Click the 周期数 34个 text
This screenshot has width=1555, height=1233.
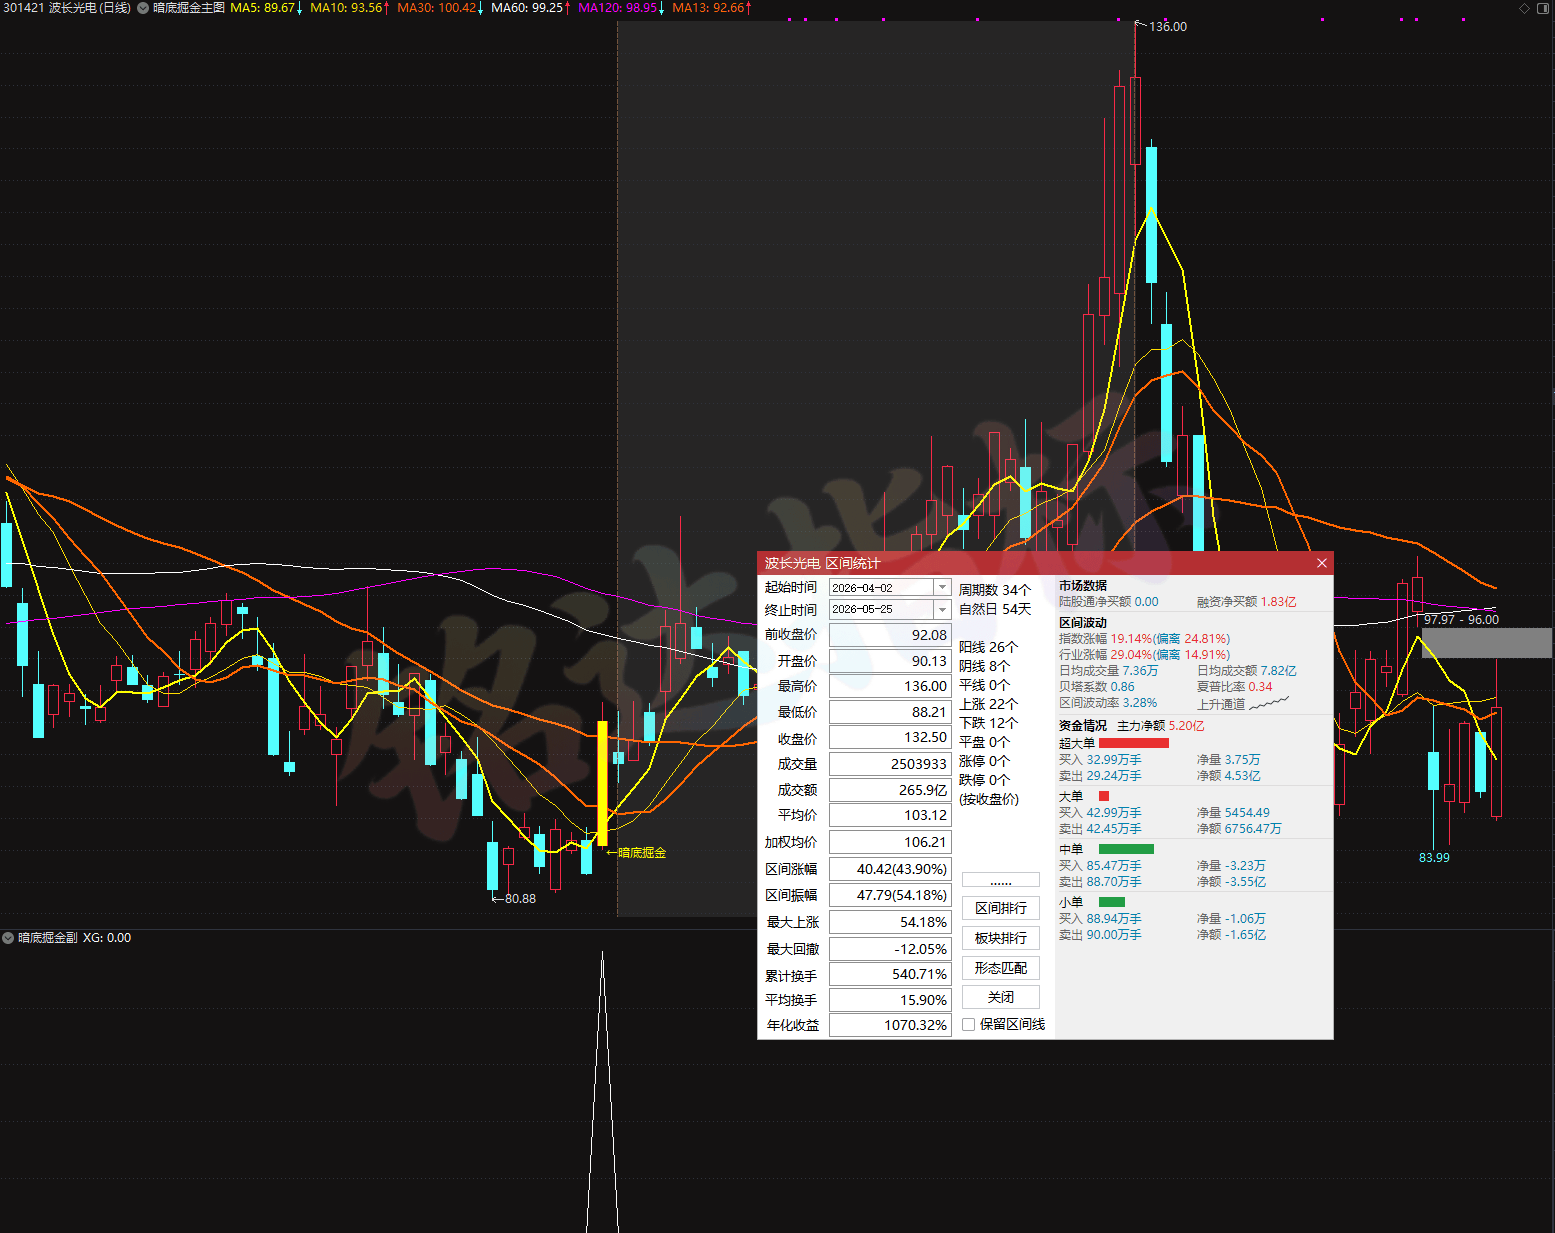point(994,590)
